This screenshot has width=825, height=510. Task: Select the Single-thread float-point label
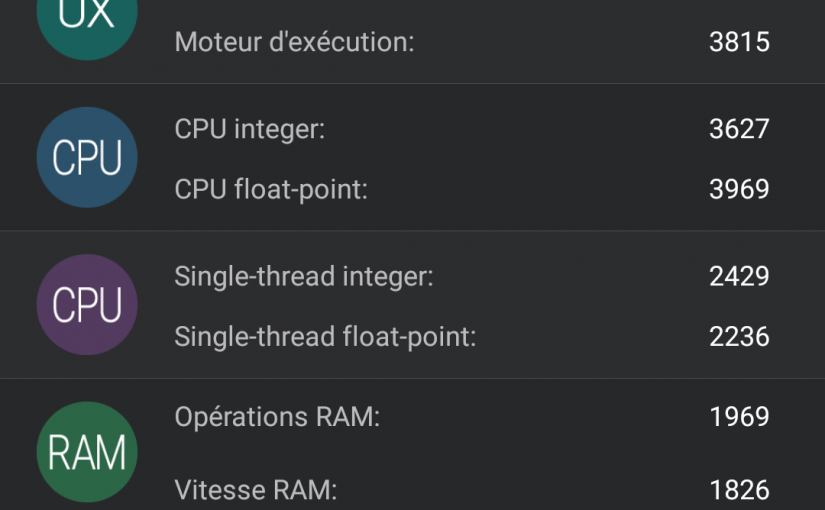point(325,337)
